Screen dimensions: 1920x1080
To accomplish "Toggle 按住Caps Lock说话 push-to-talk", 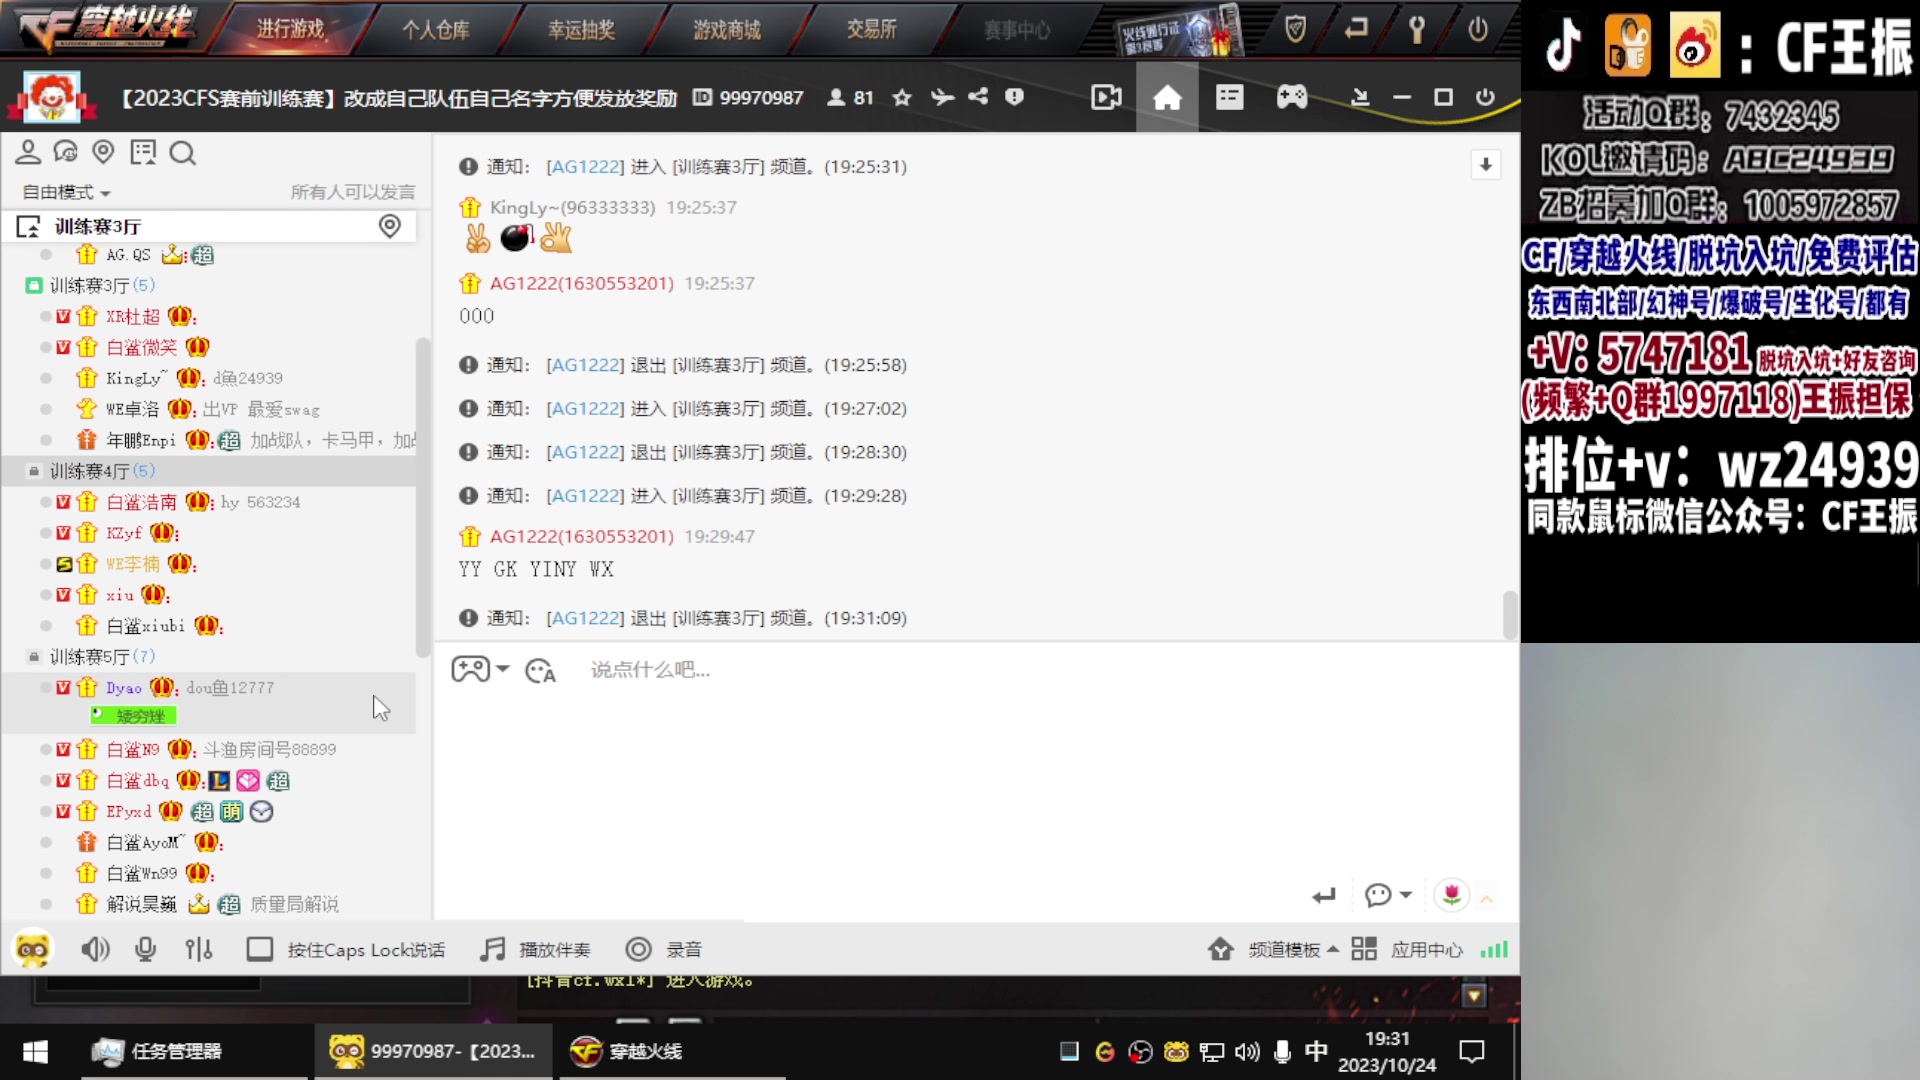I will click(260, 949).
